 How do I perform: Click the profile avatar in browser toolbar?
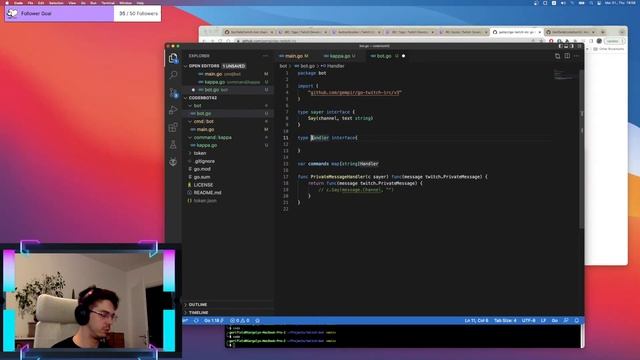pos(599,41)
